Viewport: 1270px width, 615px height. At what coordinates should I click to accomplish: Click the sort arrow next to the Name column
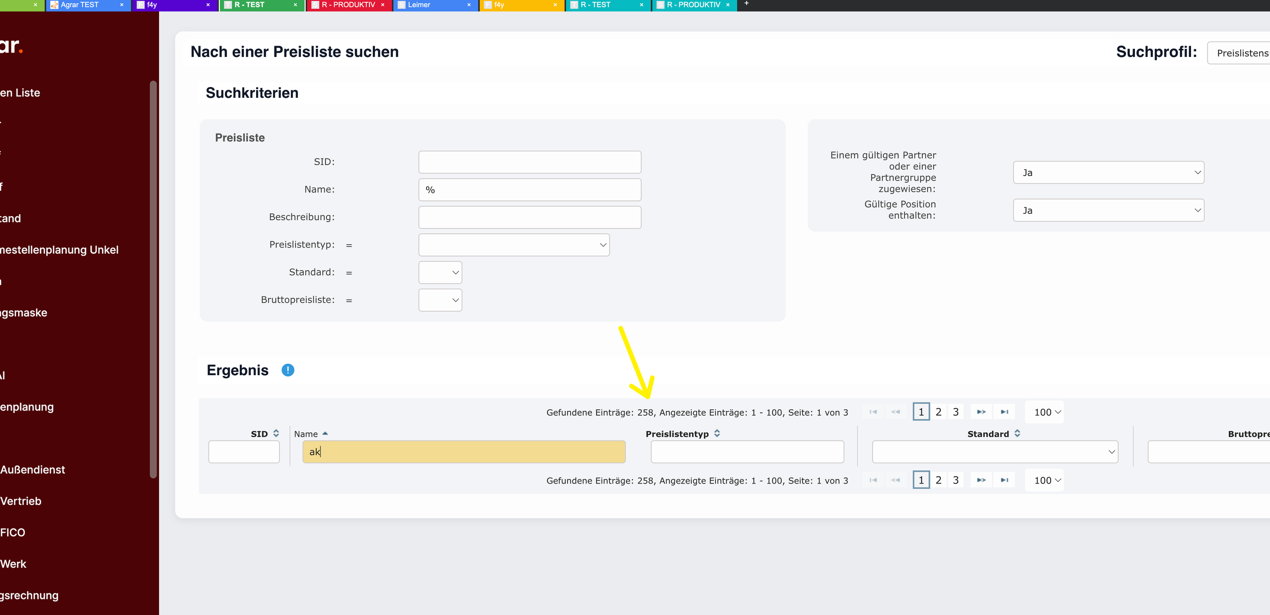[325, 434]
